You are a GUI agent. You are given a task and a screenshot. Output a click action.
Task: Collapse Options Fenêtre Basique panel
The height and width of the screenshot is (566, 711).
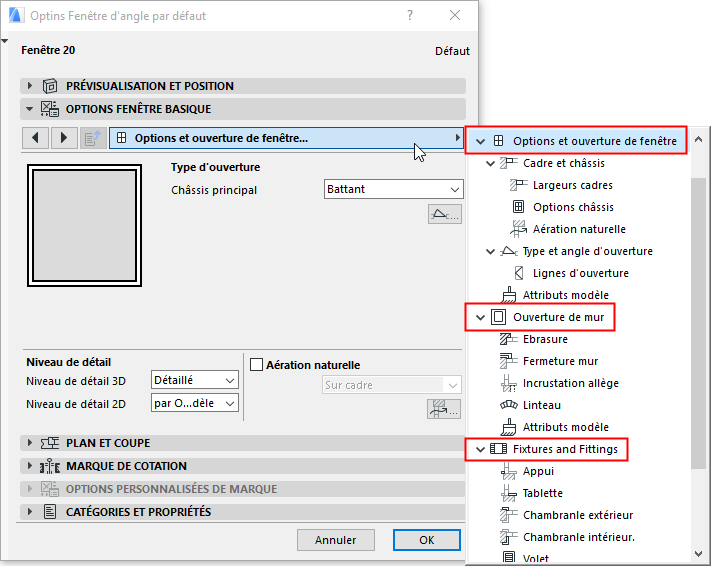[30, 109]
